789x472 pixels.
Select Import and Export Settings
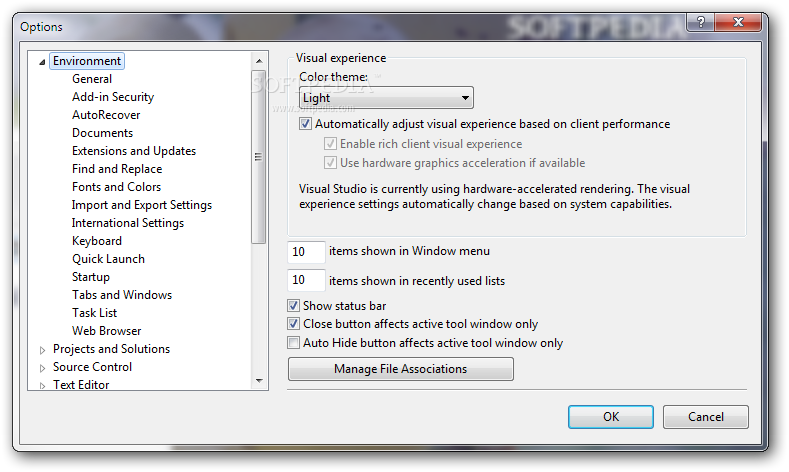click(141, 205)
